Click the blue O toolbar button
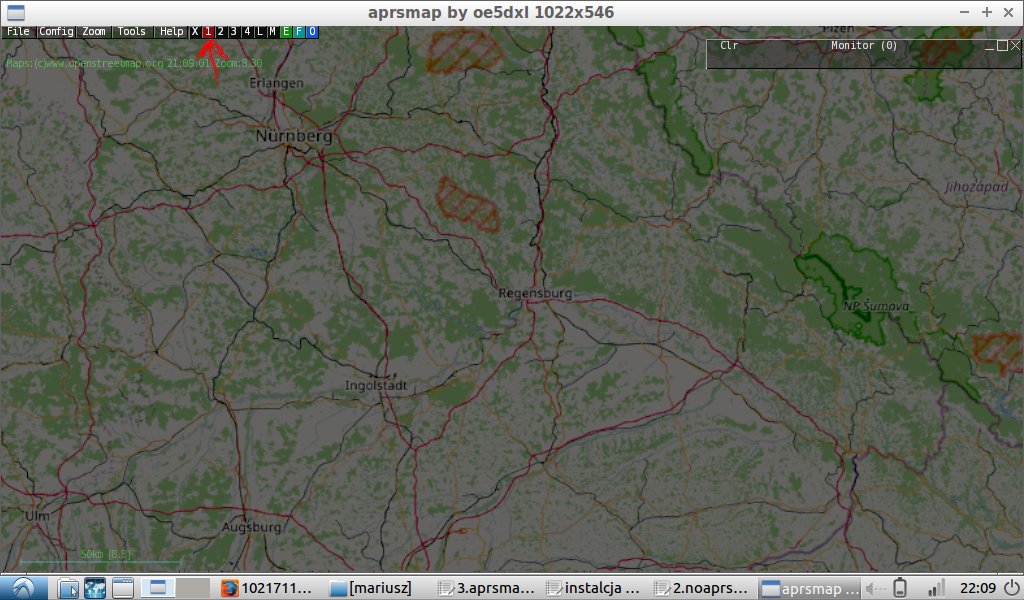Image resolution: width=1024 pixels, height=600 pixels. pos(312,31)
